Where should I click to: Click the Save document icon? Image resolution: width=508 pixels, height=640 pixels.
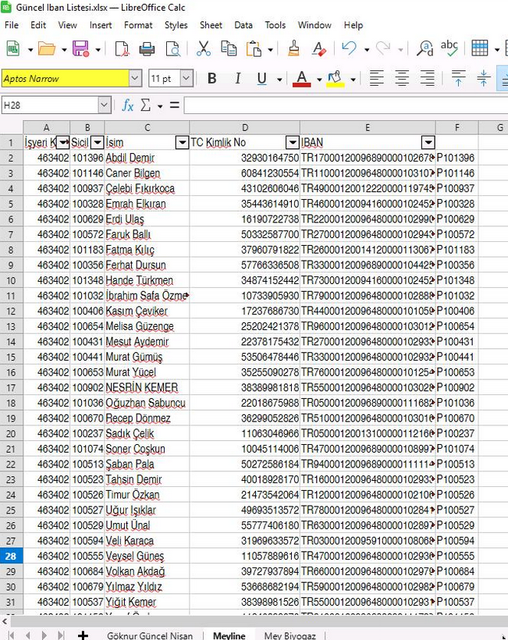click(80, 49)
